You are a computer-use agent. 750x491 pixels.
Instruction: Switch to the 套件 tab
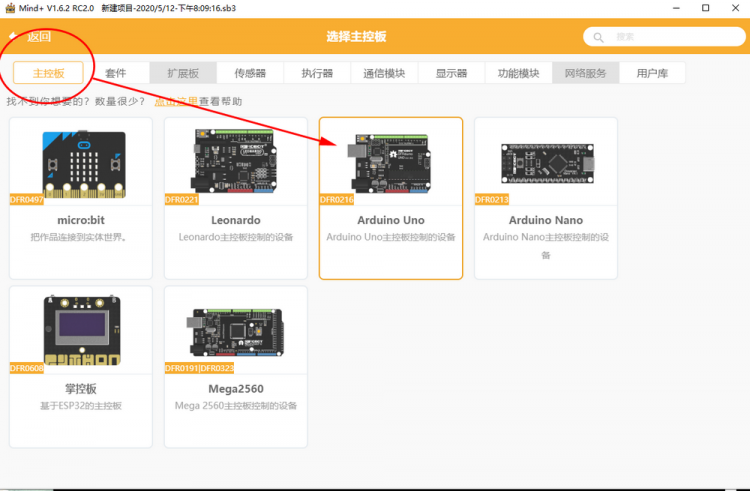coord(116,73)
